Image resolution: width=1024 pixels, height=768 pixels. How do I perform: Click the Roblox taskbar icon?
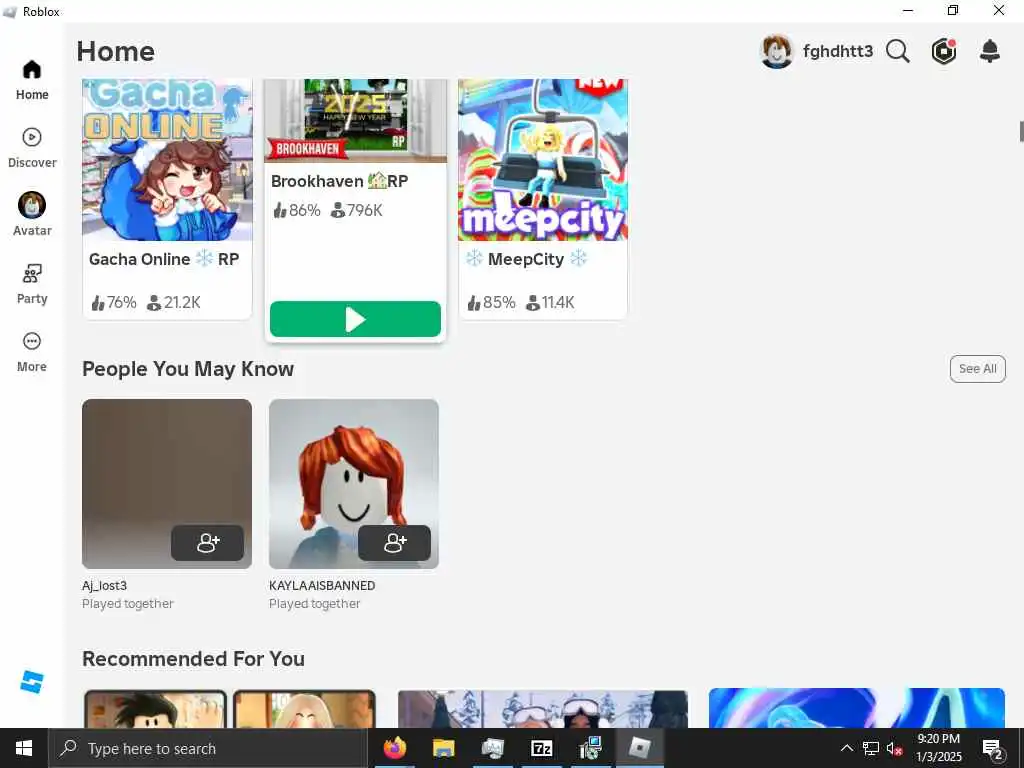click(640, 748)
